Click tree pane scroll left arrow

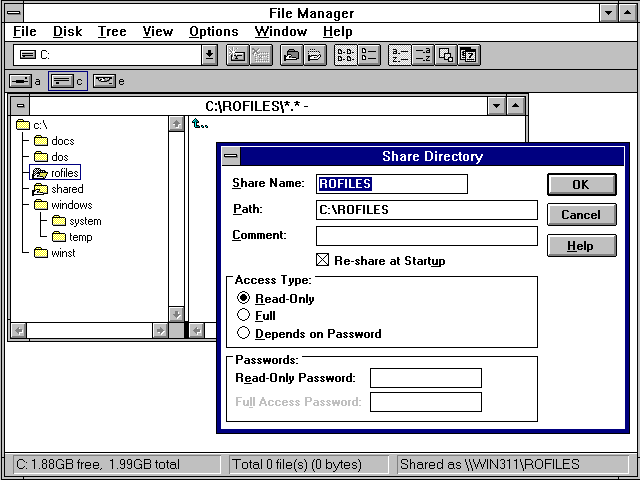pos(19,330)
